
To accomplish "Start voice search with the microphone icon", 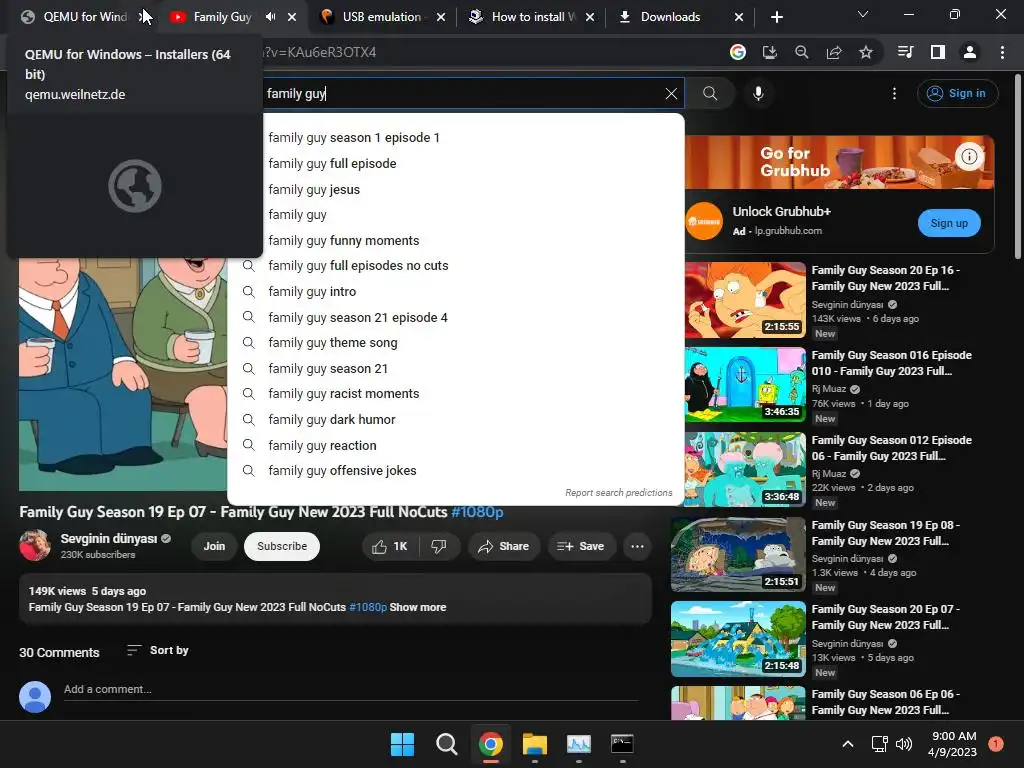I will 758,93.
